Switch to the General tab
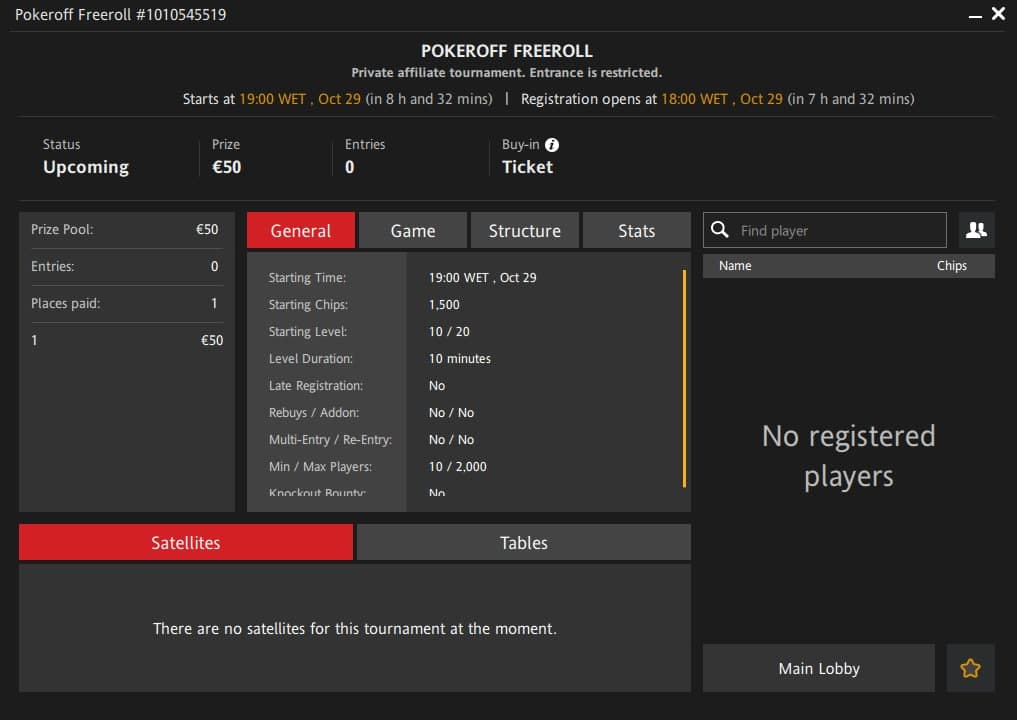1017x720 pixels. point(301,230)
